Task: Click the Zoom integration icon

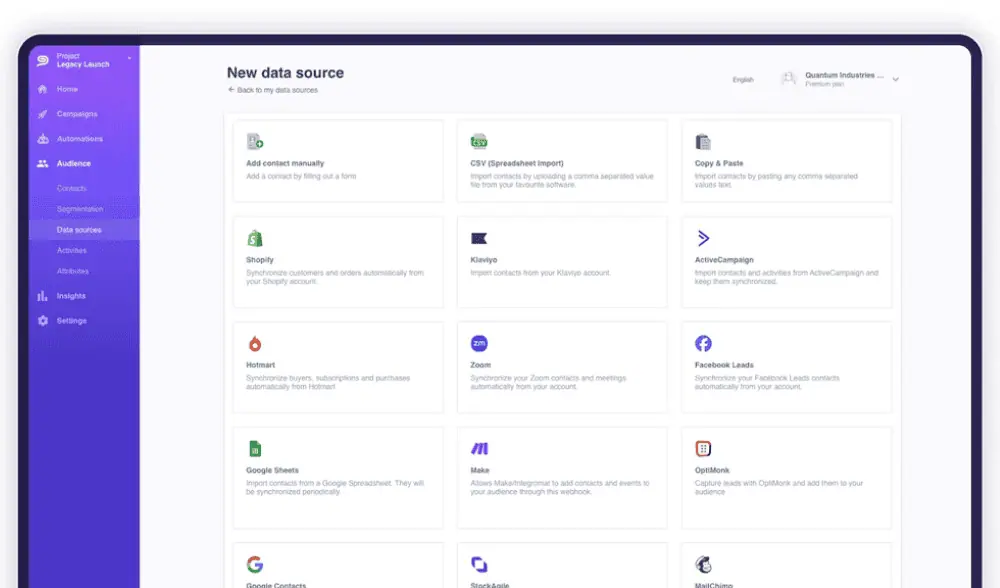Action: click(x=479, y=344)
